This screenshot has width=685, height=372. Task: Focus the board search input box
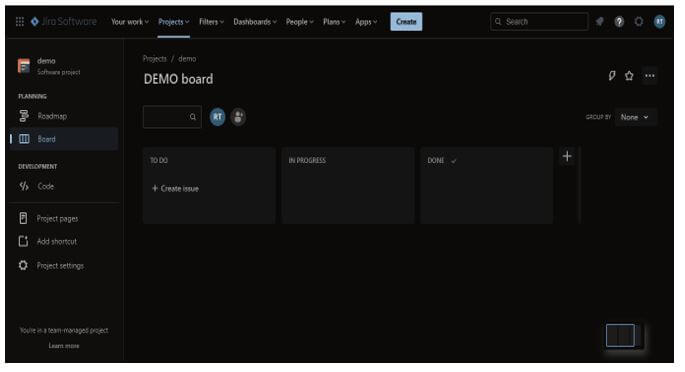(x=172, y=117)
